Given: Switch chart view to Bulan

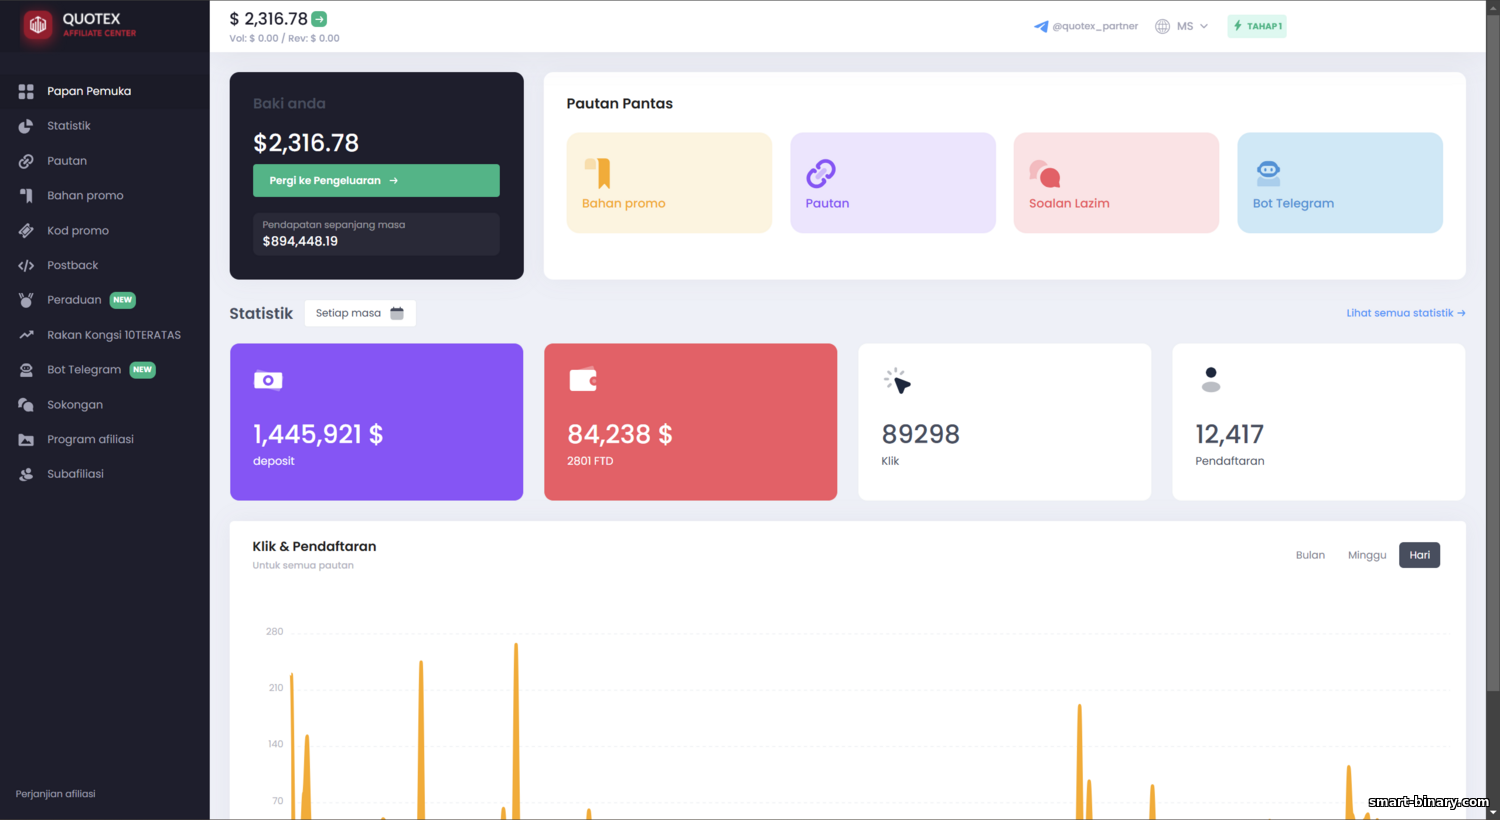Looking at the screenshot, I should tap(1310, 555).
